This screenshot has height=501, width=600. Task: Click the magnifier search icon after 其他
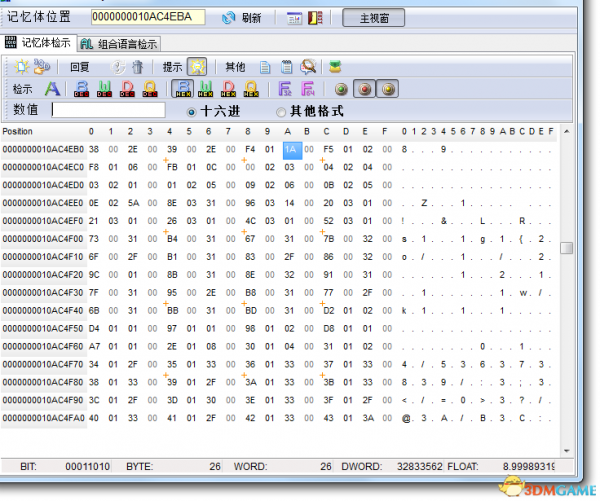coord(309,66)
